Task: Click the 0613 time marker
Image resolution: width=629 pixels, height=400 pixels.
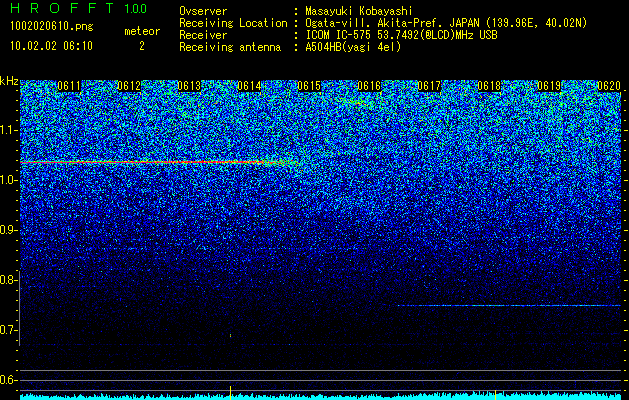Action: 189,86
